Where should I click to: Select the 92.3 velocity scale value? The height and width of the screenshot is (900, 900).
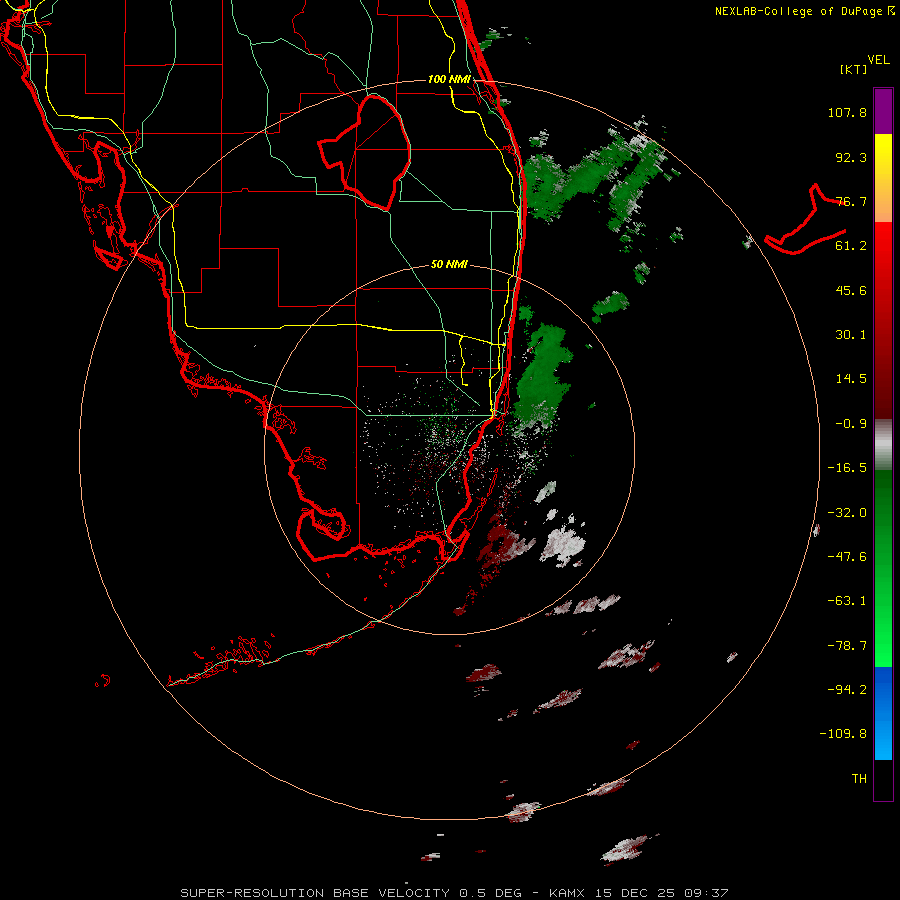pyautogui.click(x=851, y=157)
